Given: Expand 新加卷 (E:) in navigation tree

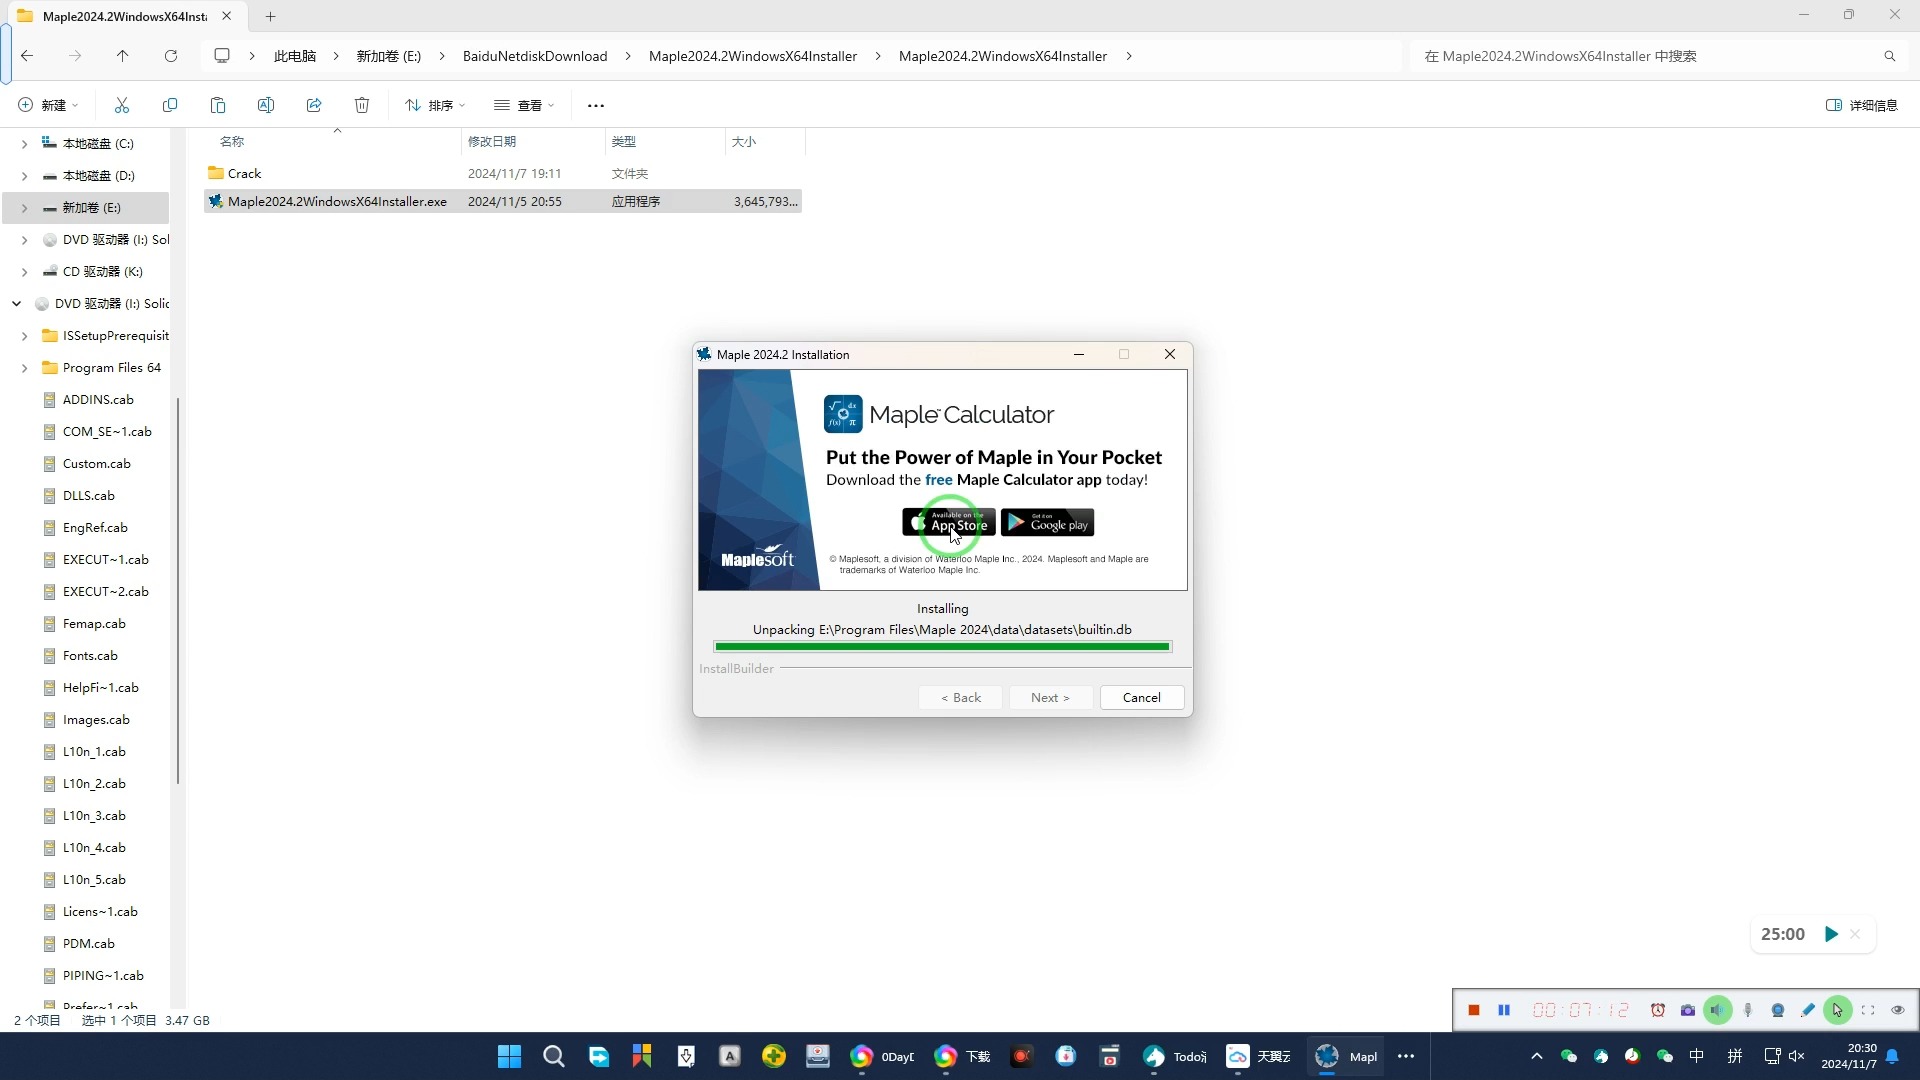Looking at the screenshot, I should pos(24,208).
